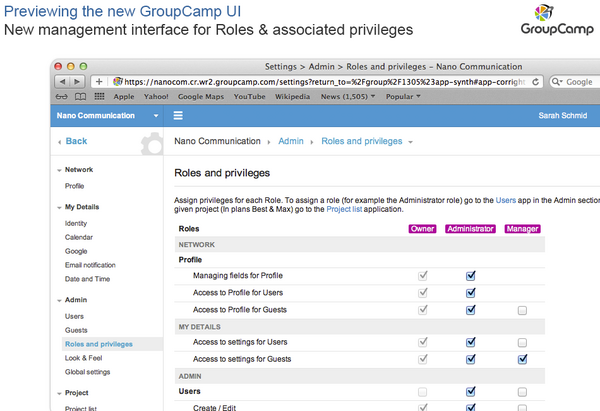Viewport: 600px width, 411px height.
Task: Toggle Administrator checkbox for Access to settings for Guests
Action: tap(471, 359)
